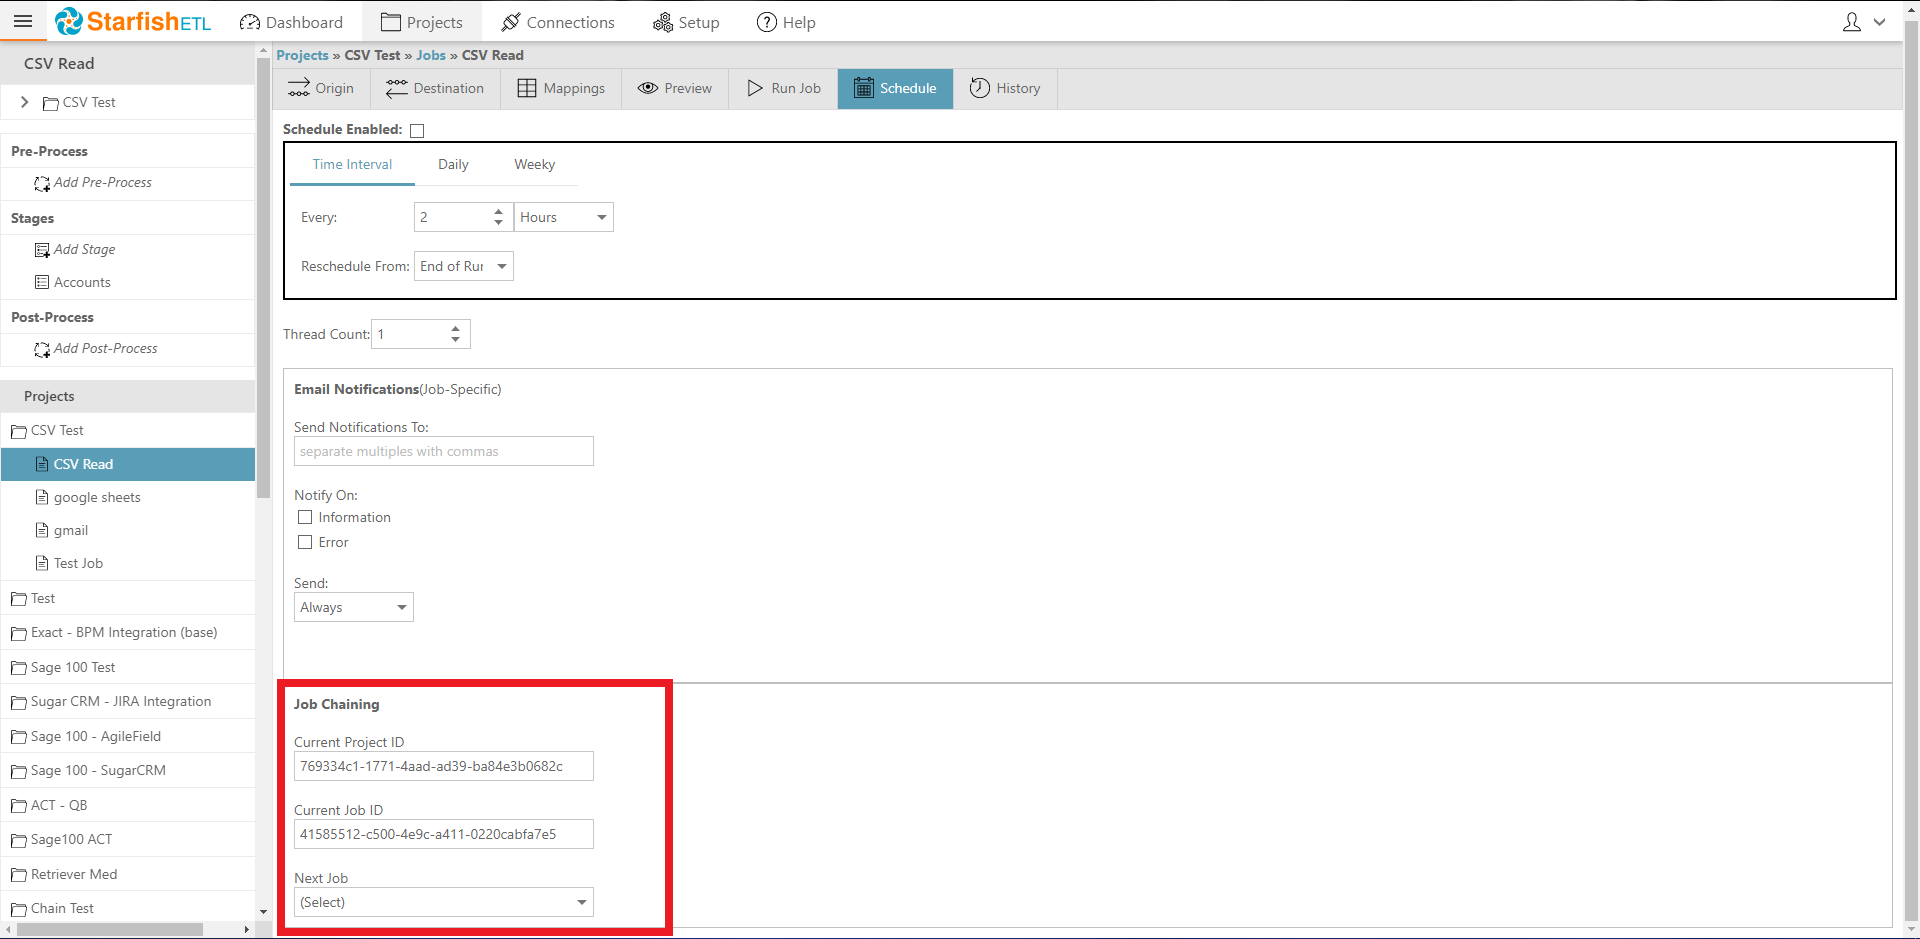Go to the Dashboard menu
The image size is (1920, 939).
coord(291,22)
